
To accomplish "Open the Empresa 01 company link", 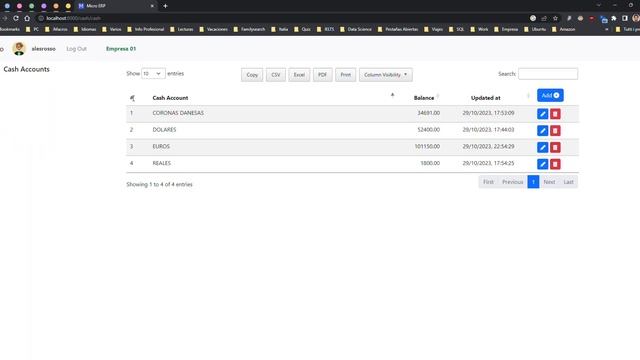I will point(121,49).
